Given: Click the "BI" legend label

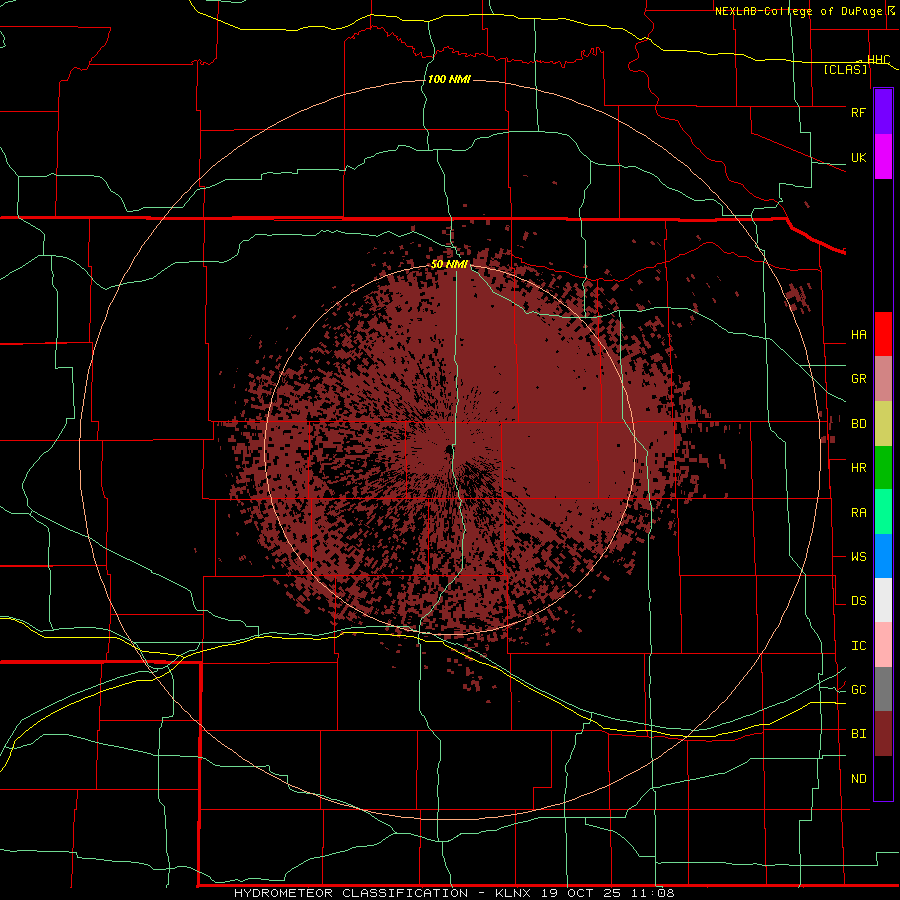Looking at the screenshot, I should tap(858, 734).
